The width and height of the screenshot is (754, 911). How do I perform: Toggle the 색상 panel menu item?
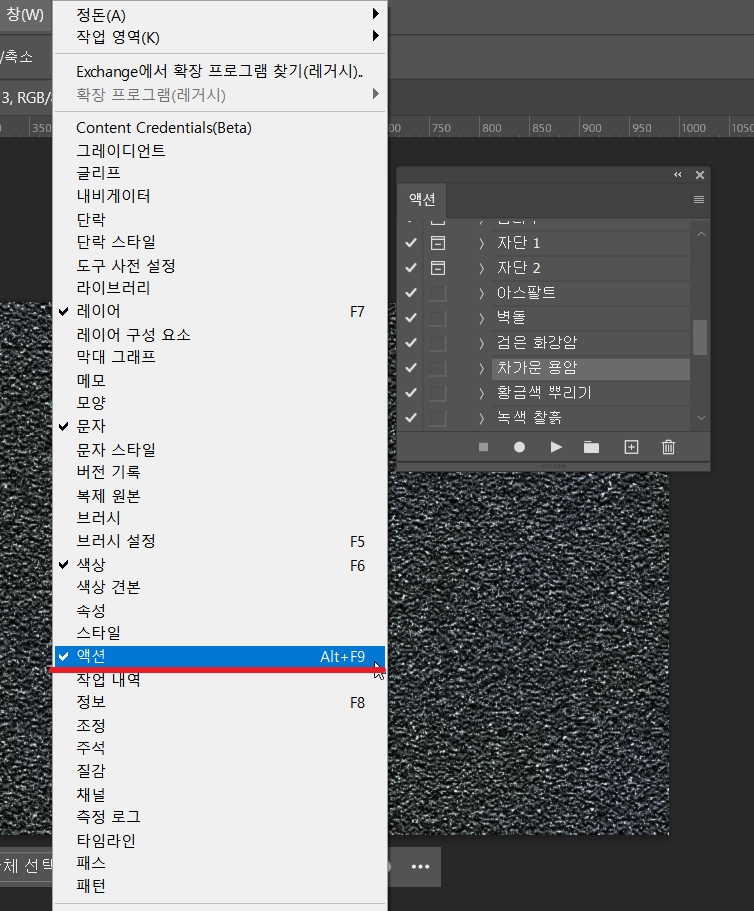220,565
